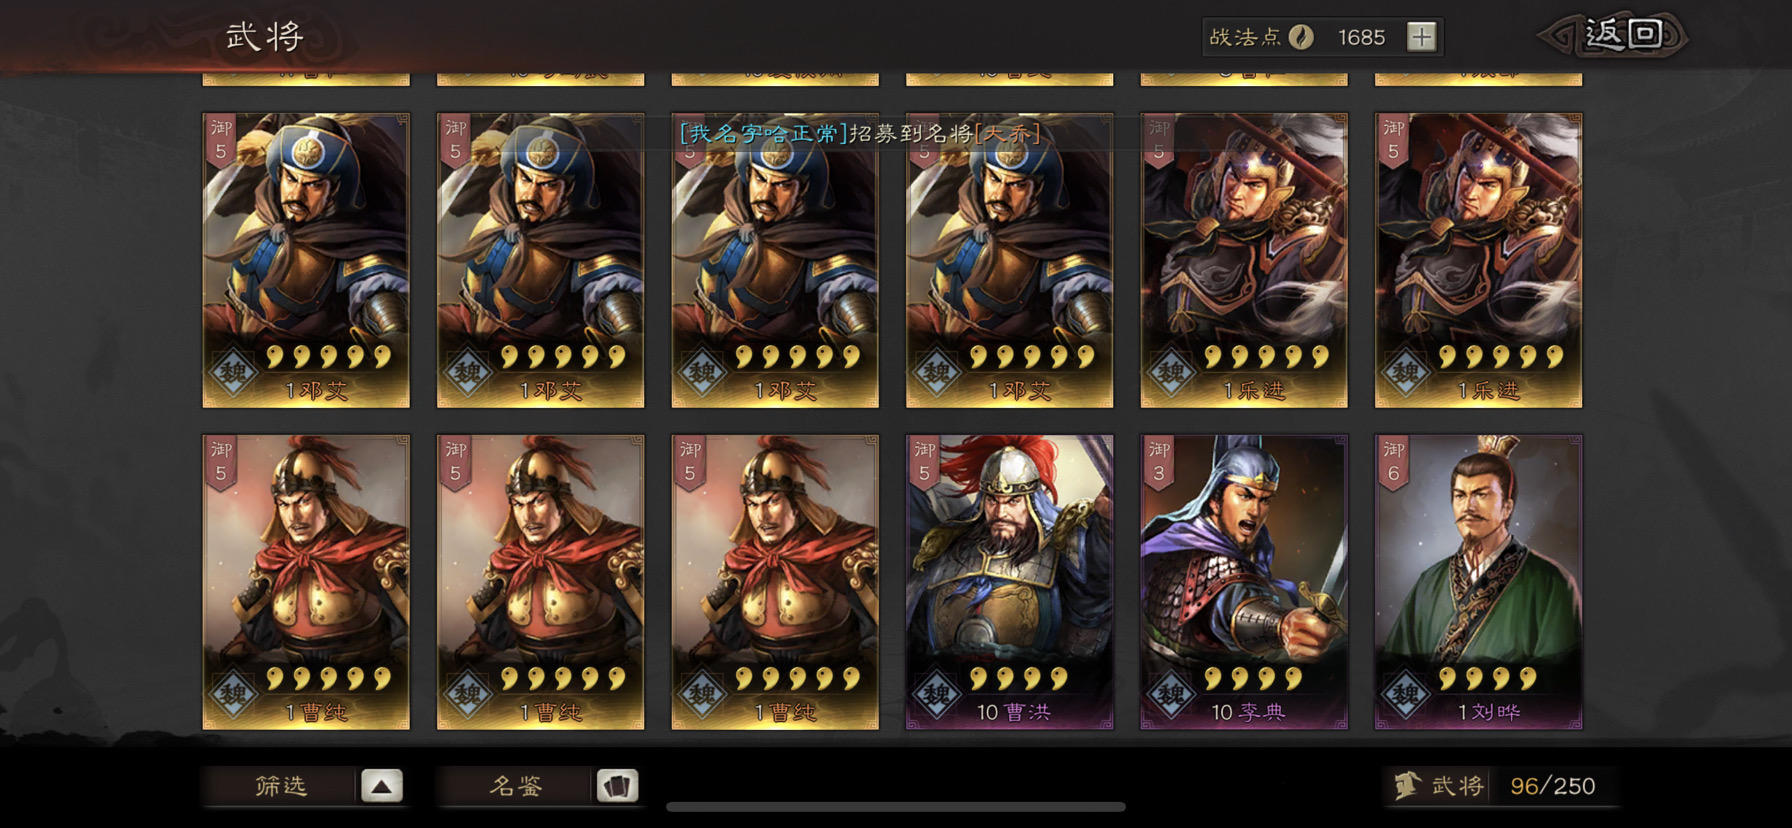The height and width of the screenshot is (828, 1792).
Task: Click the 名鉴 cards icon
Action: 617,786
